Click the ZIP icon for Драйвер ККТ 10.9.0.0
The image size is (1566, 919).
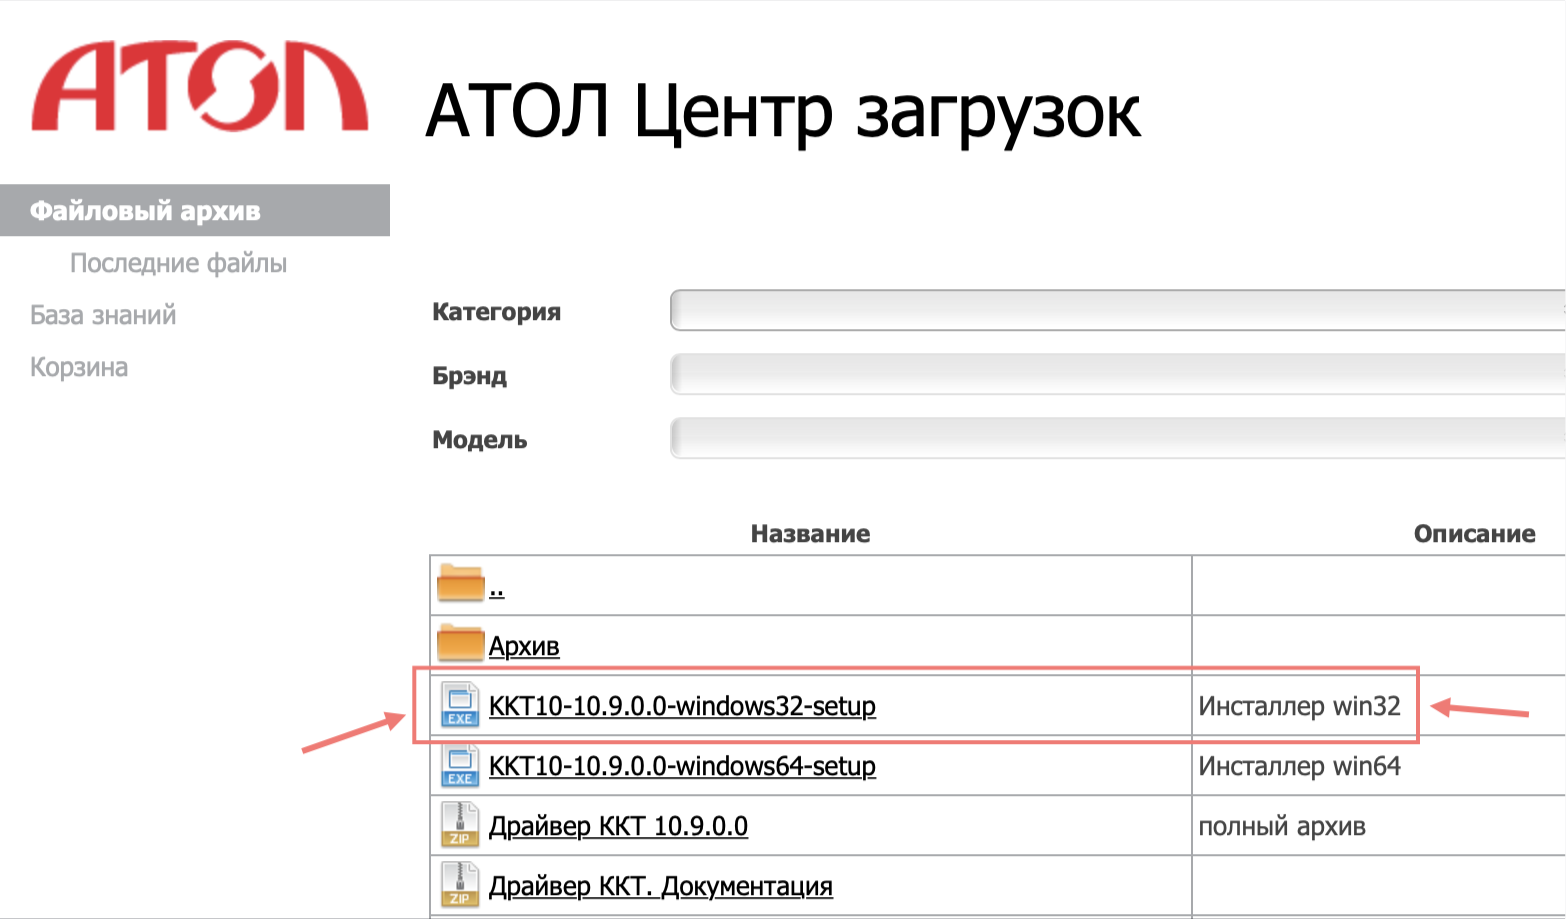point(460,825)
